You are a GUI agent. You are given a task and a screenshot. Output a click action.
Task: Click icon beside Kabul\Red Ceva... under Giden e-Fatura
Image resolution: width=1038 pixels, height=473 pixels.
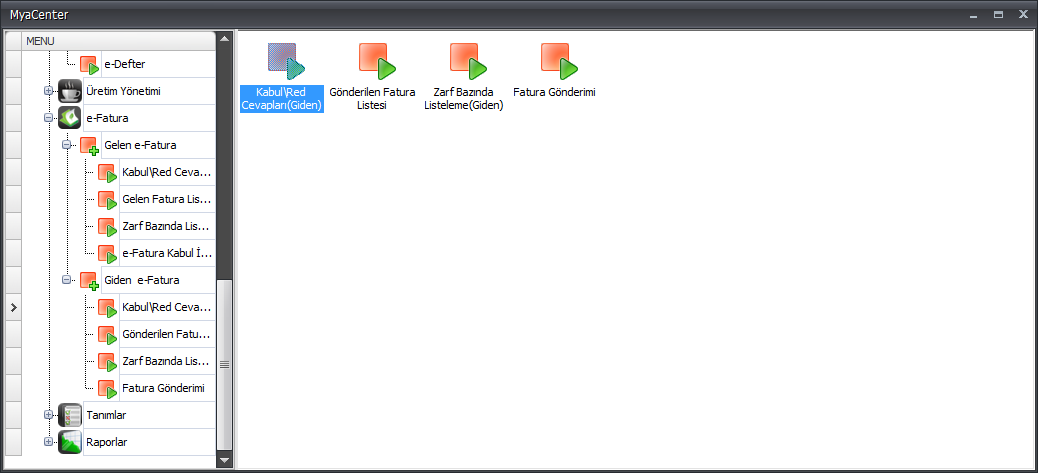[x=107, y=308]
